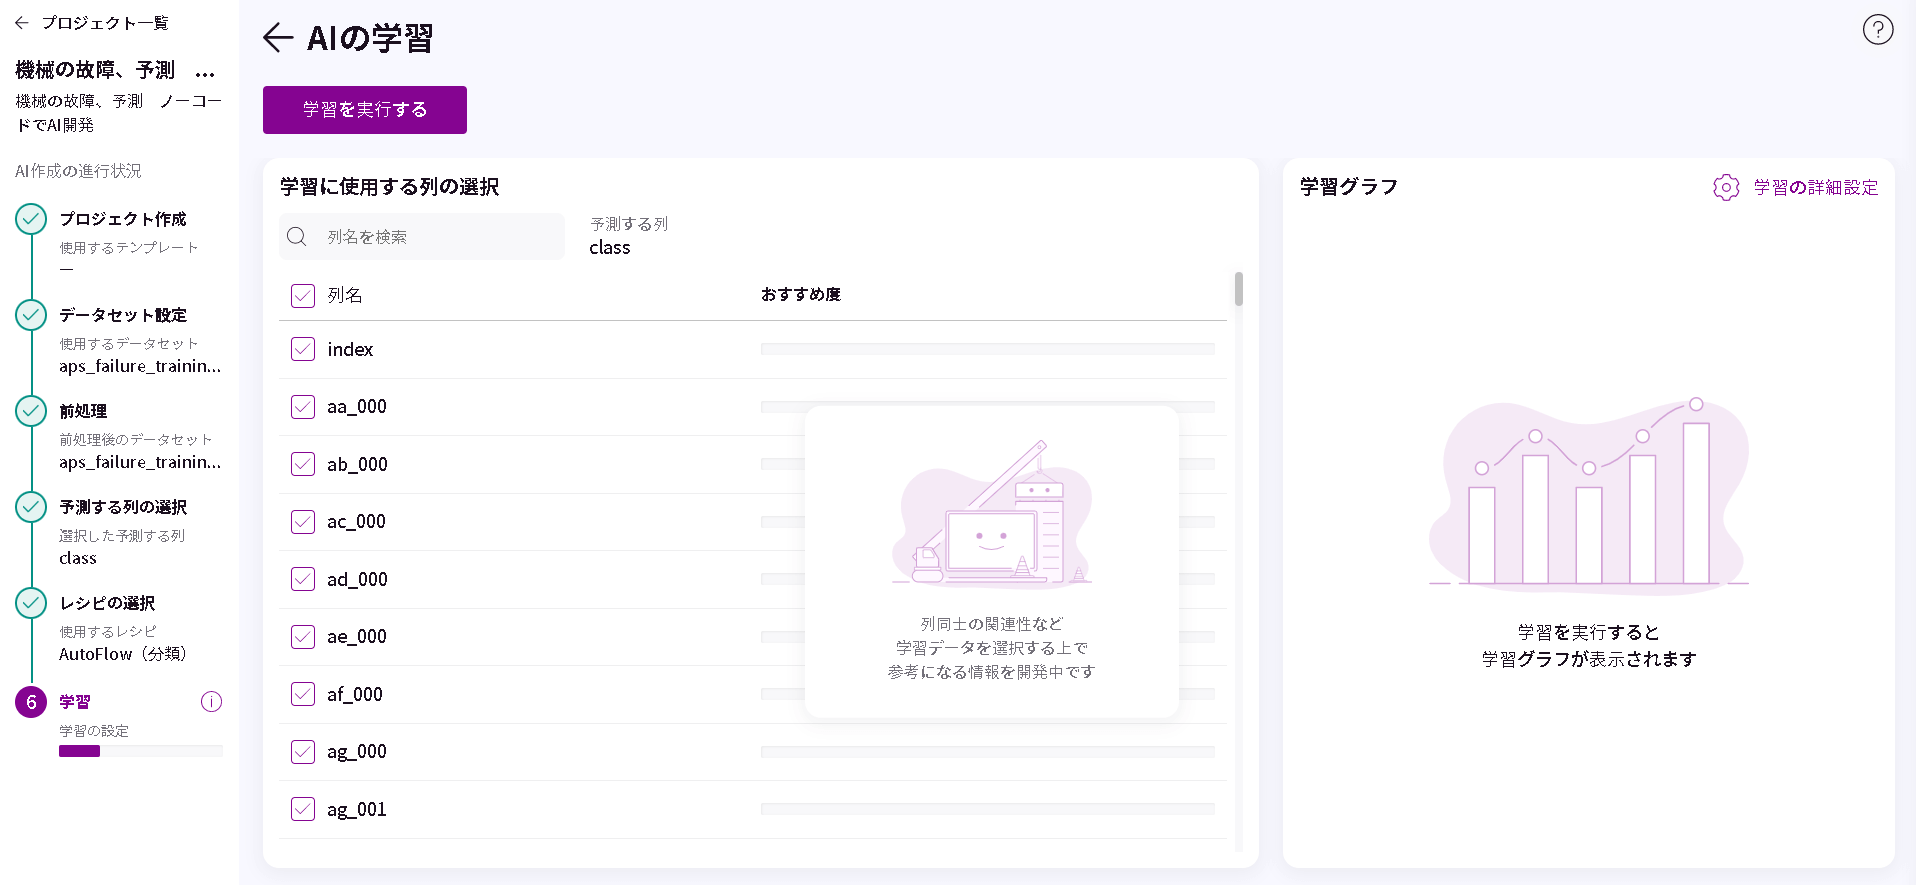Screen dimensions: 1916x885
Task: Click the search magnifier icon in 列名を検索
Action: [x=297, y=237]
